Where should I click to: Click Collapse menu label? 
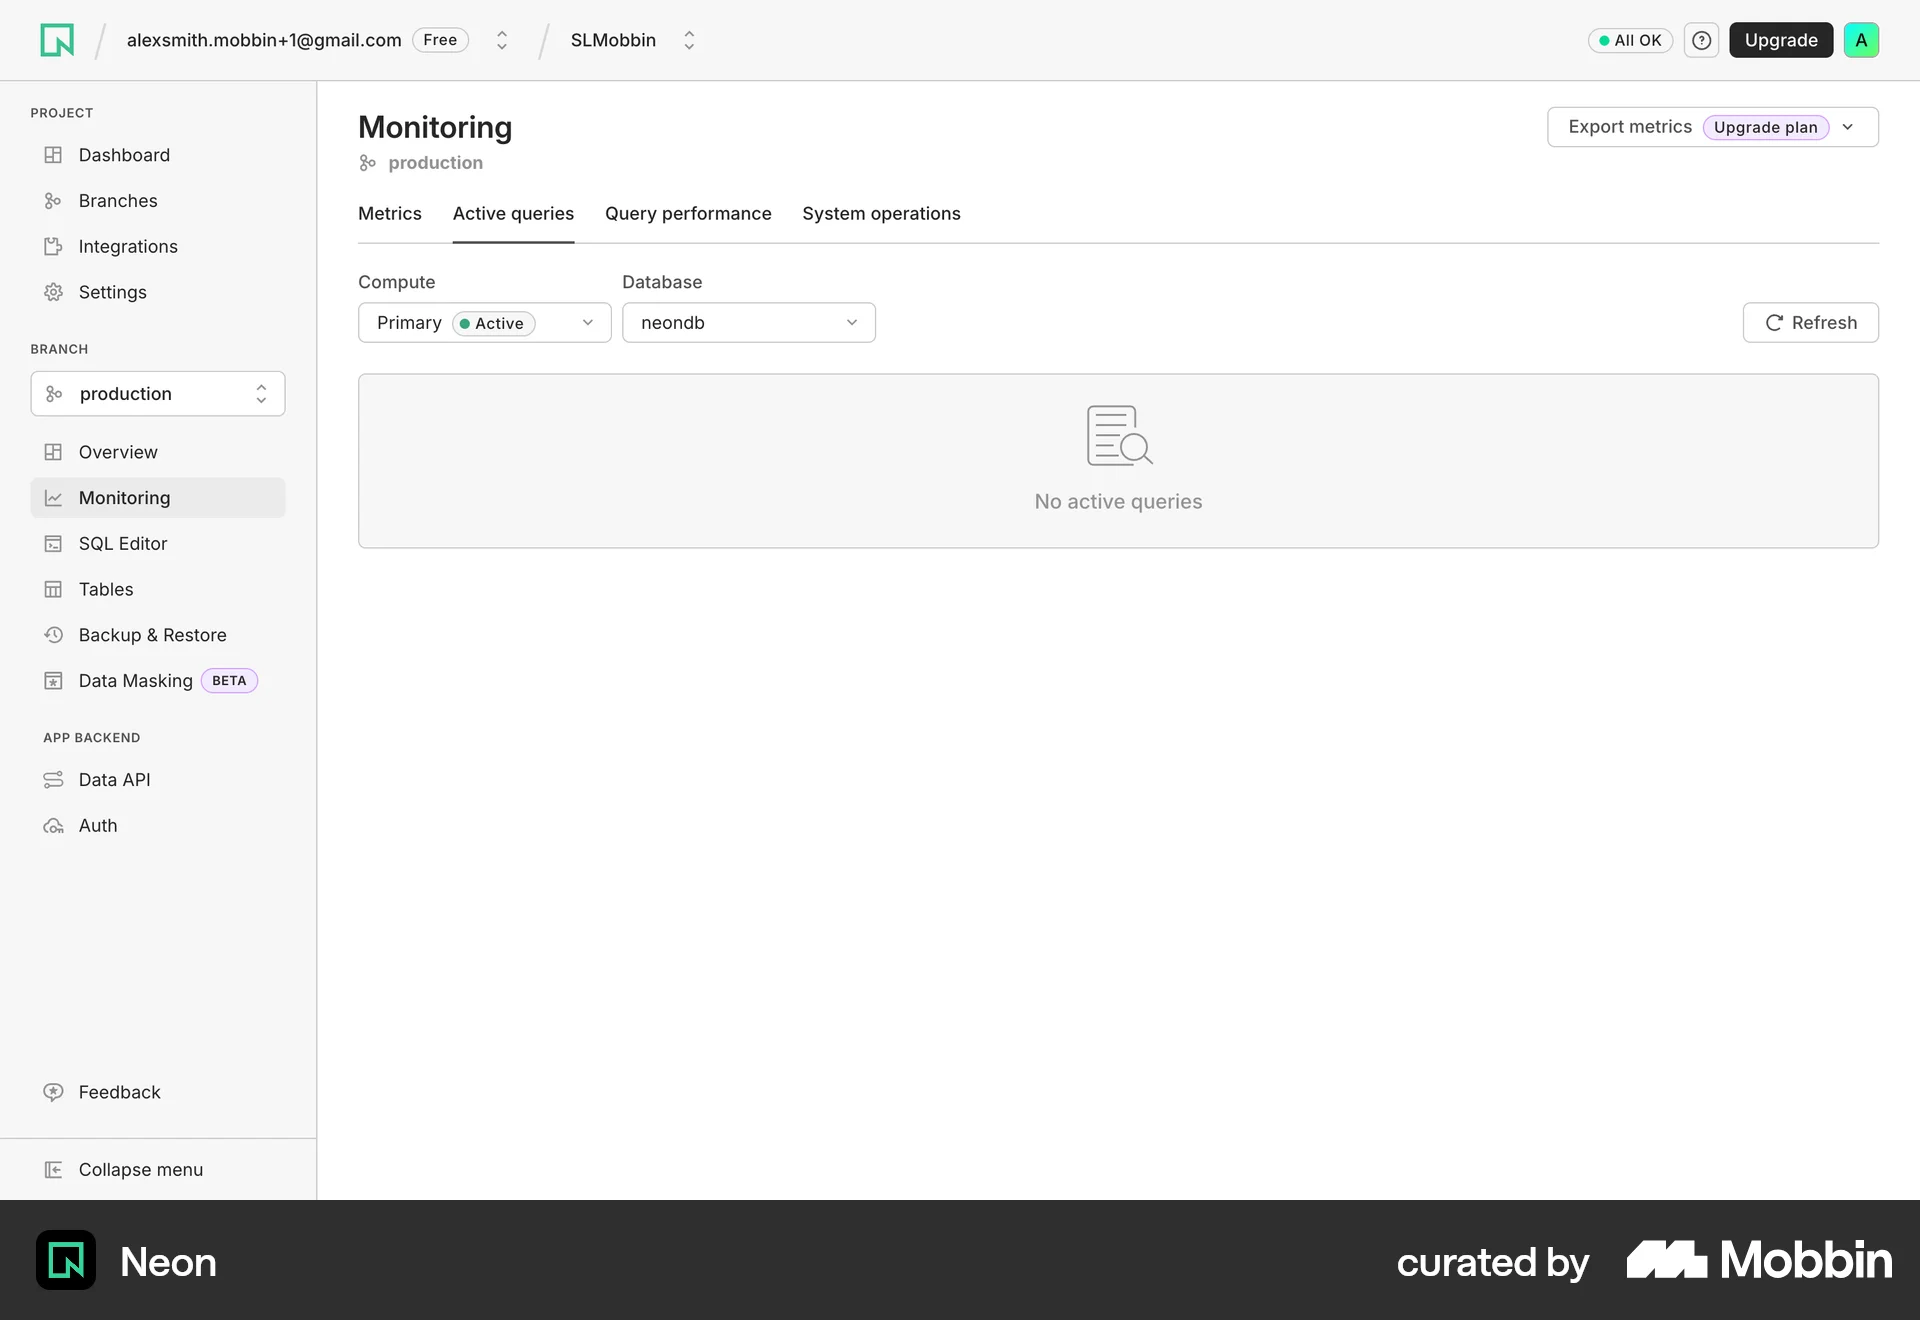[x=141, y=1170]
